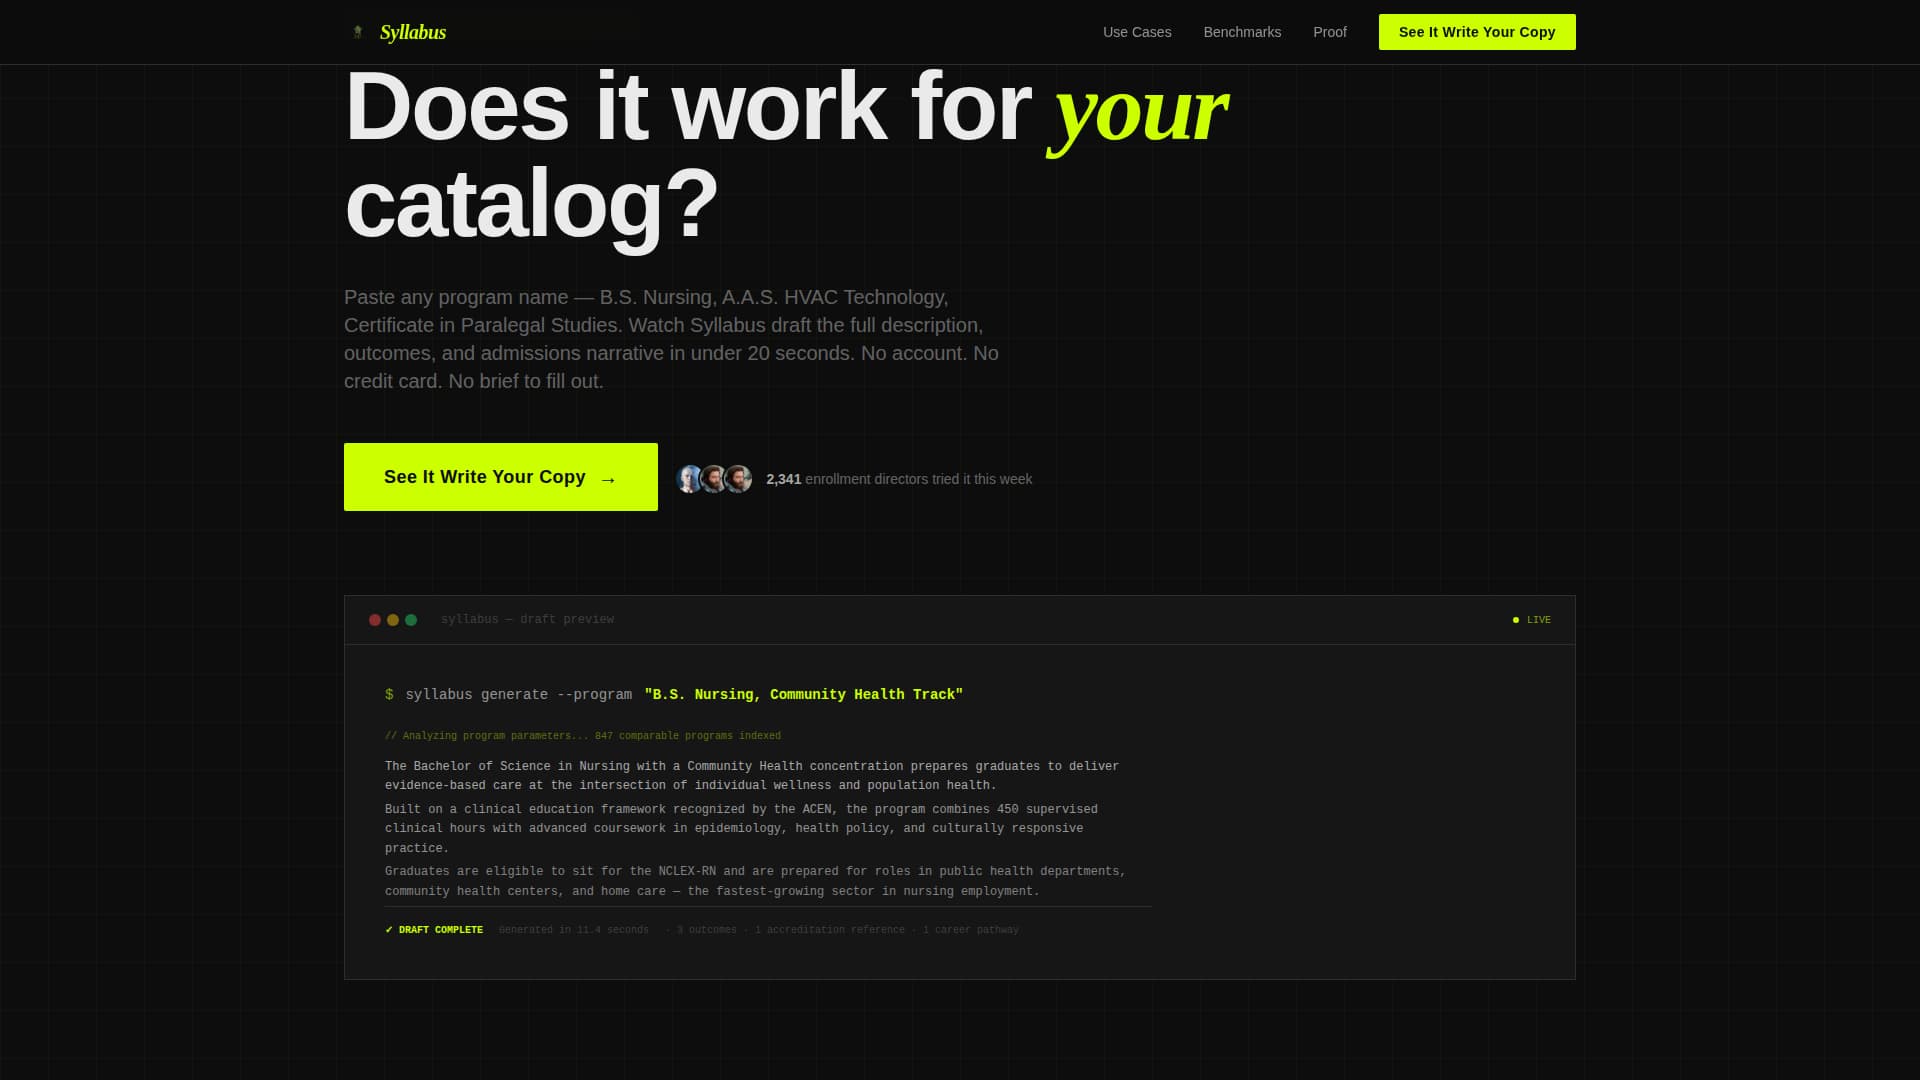Click the green terminal window dot
The image size is (1920, 1080).
pos(411,620)
